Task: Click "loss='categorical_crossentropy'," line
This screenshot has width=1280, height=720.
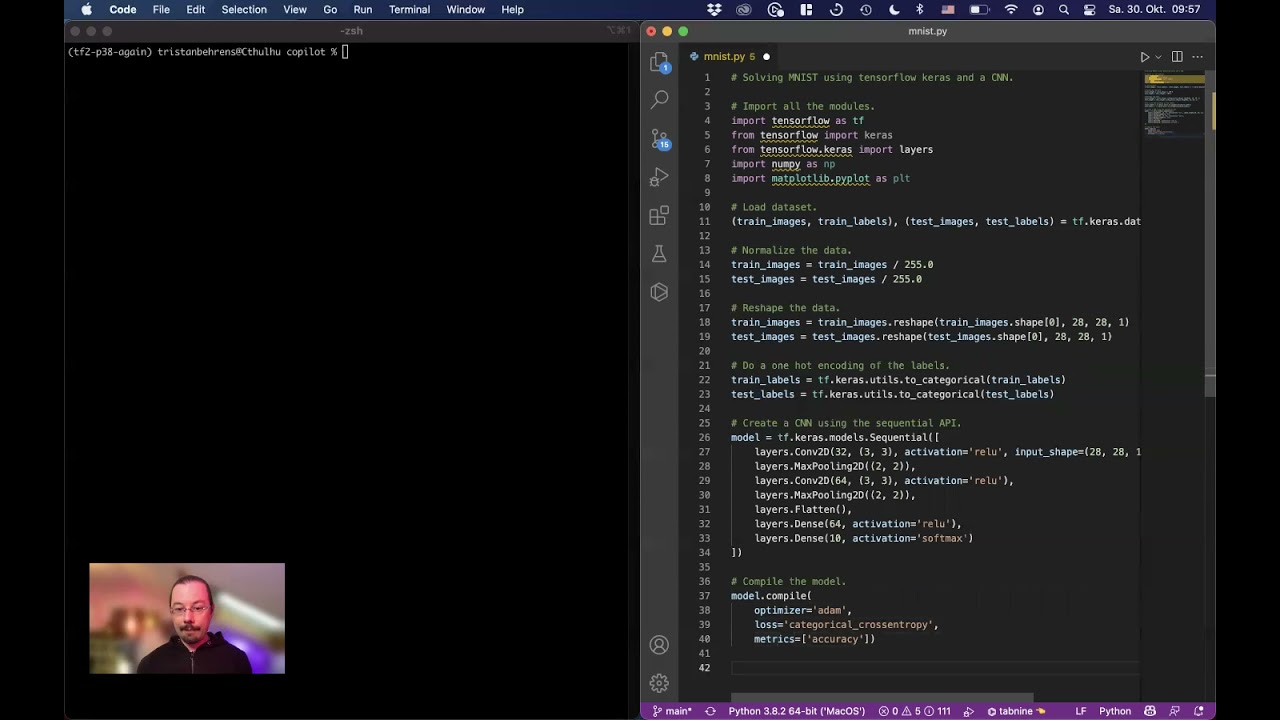Action: coord(846,625)
